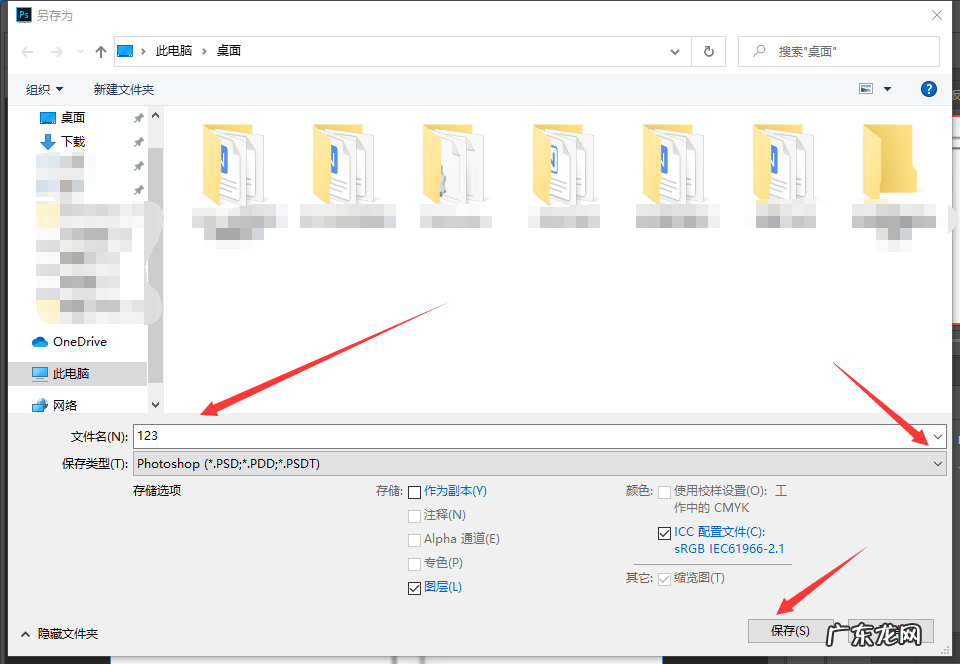The width and height of the screenshot is (960, 664).
Task: Select 桌面 in the address path
Action: 229,51
